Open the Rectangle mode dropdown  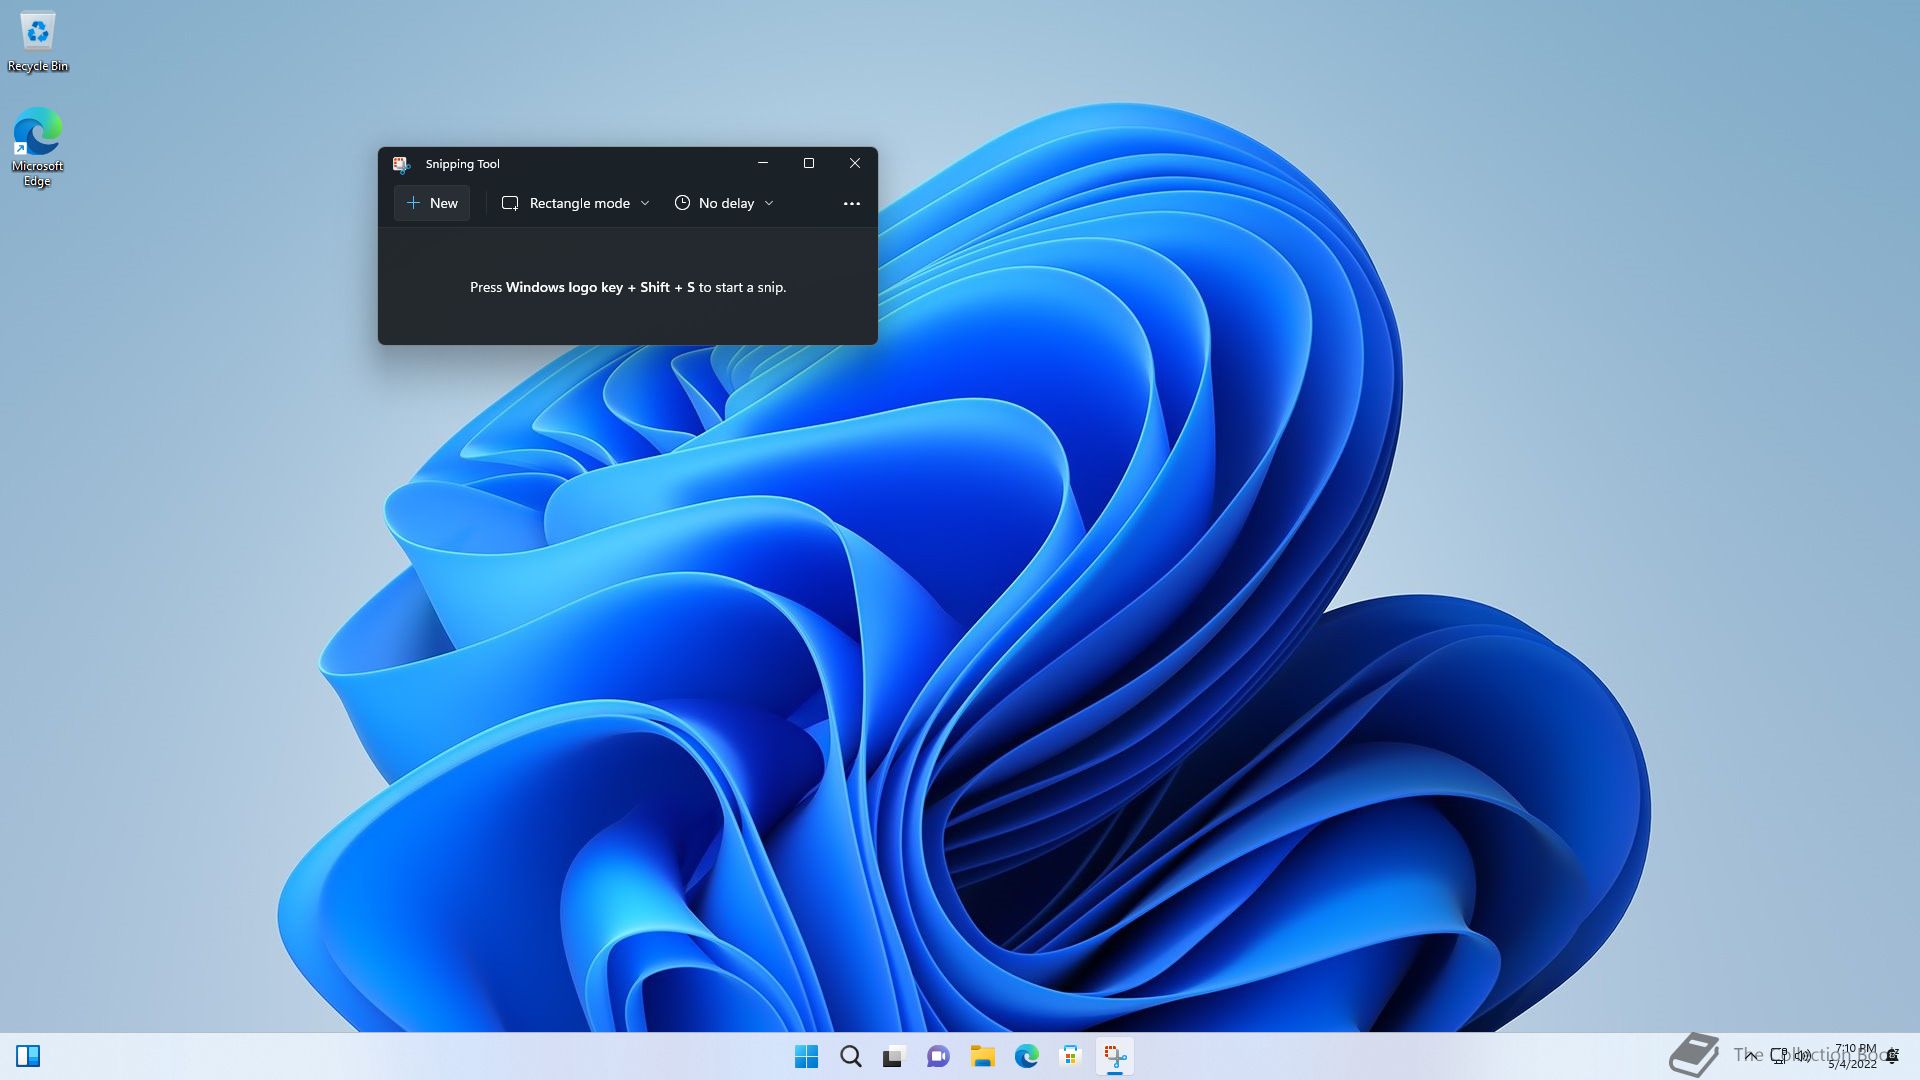tap(575, 203)
